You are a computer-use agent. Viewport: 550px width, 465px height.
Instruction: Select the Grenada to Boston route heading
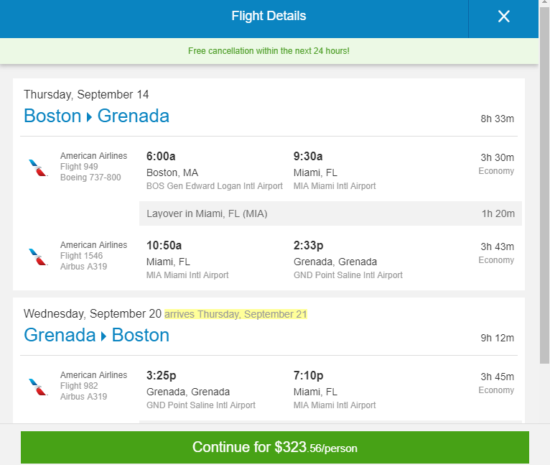pos(96,335)
